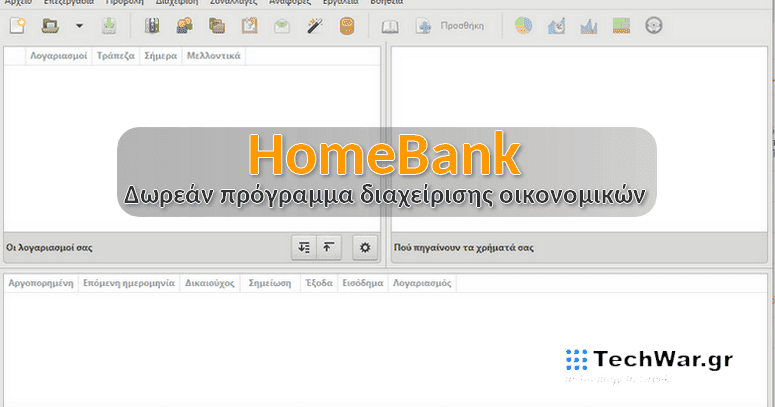Click the Εισόδημα column header
775x407 pixels.
click(363, 283)
